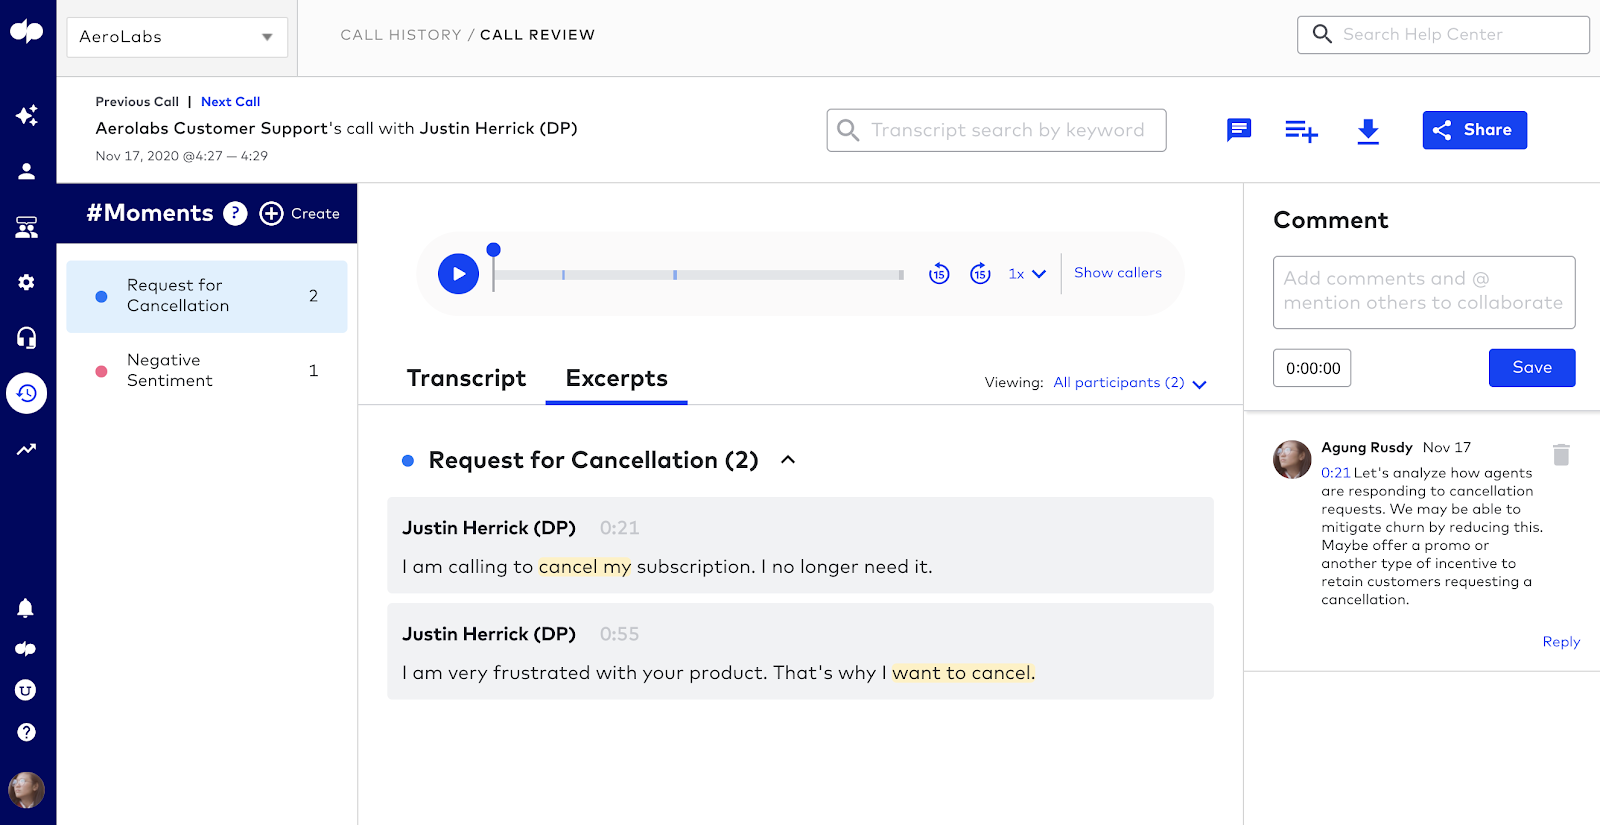Screen dimensions: 1600x825
Task: Download the call recording
Action: click(1368, 131)
